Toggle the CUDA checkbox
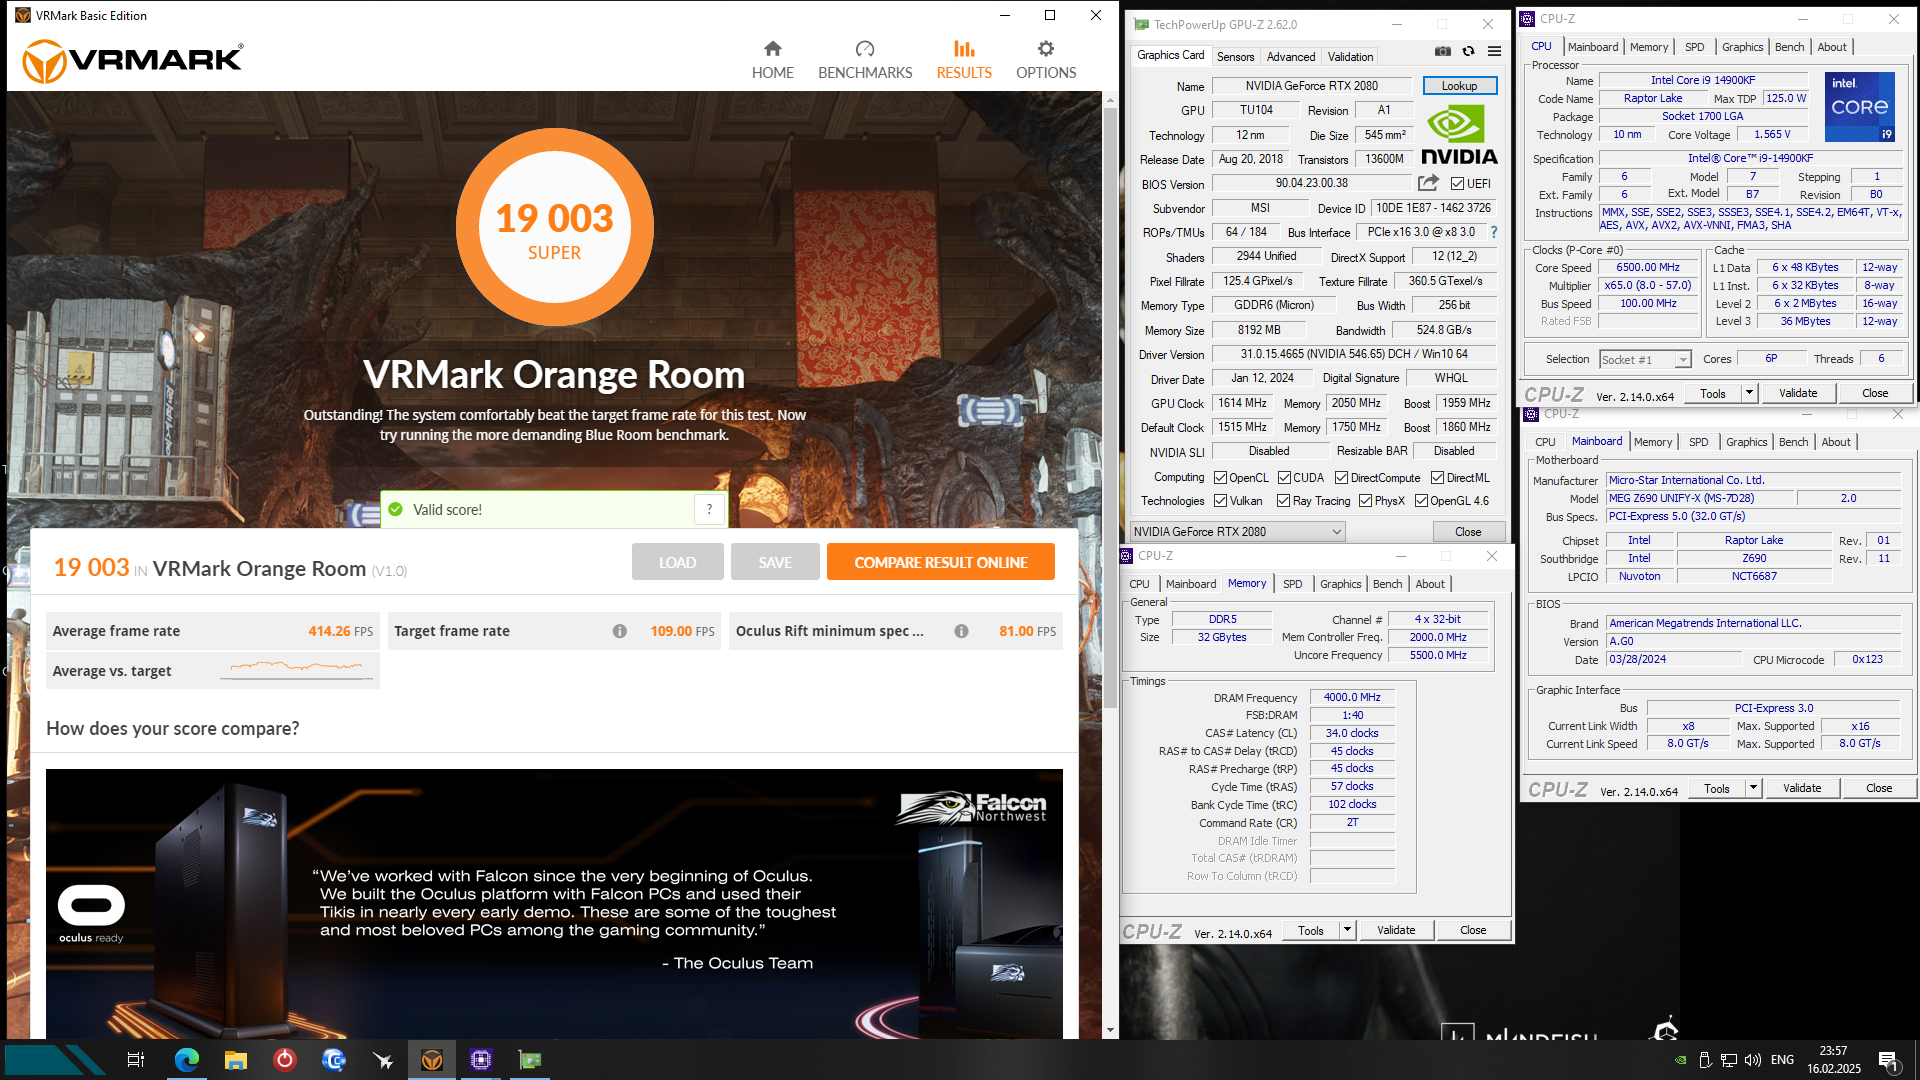Screen dimensions: 1920x1080 [1284, 478]
